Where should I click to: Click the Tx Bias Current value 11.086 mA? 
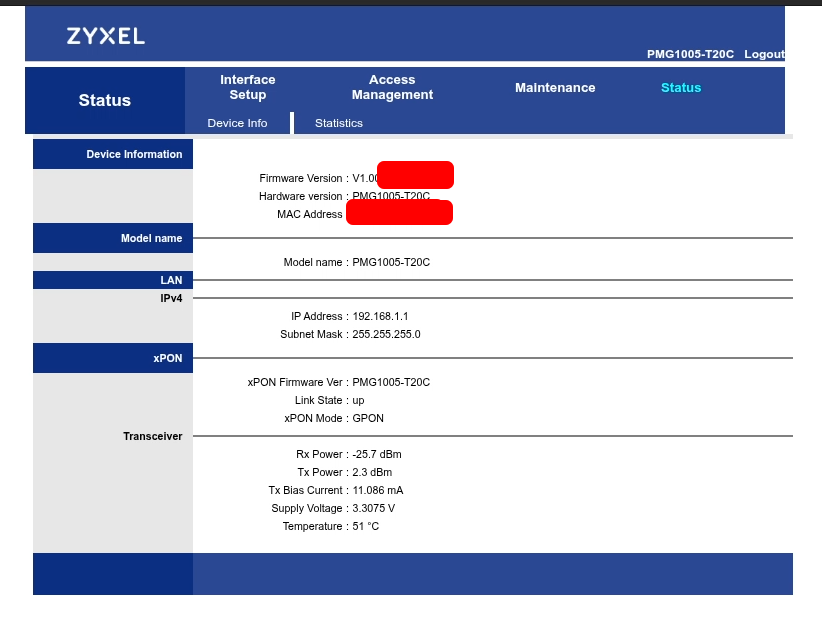[378, 490]
